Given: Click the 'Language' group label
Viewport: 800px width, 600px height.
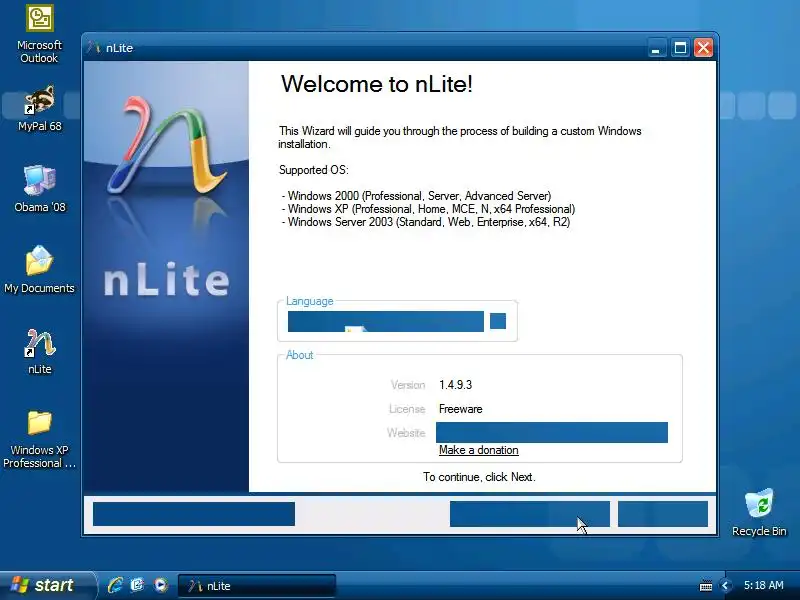Looking at the screenshot, I should [309, 301].
